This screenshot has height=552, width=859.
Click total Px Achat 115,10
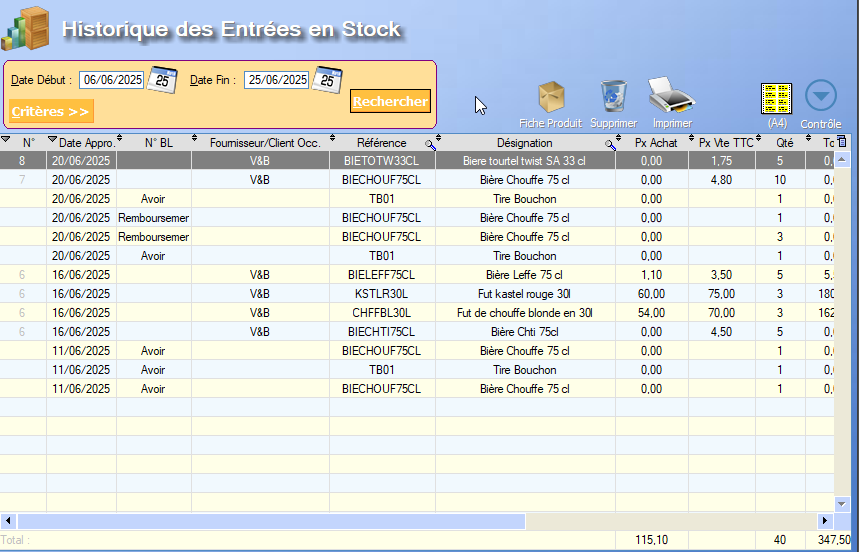[651, 540]
